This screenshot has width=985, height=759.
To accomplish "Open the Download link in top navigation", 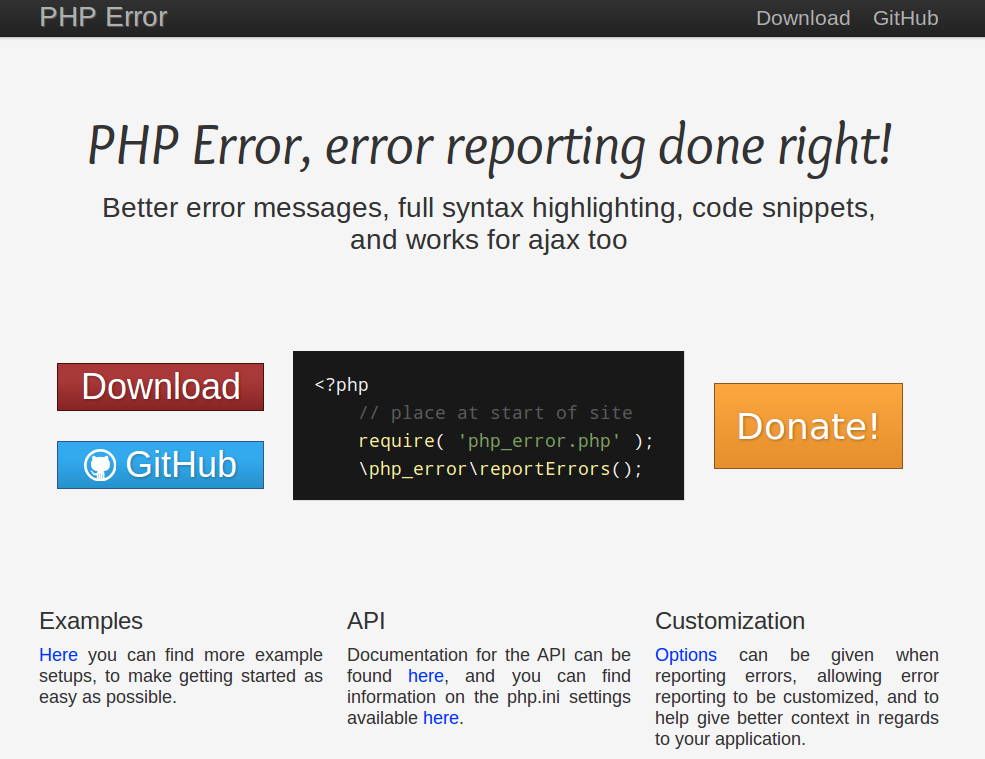I will [803, 18].
